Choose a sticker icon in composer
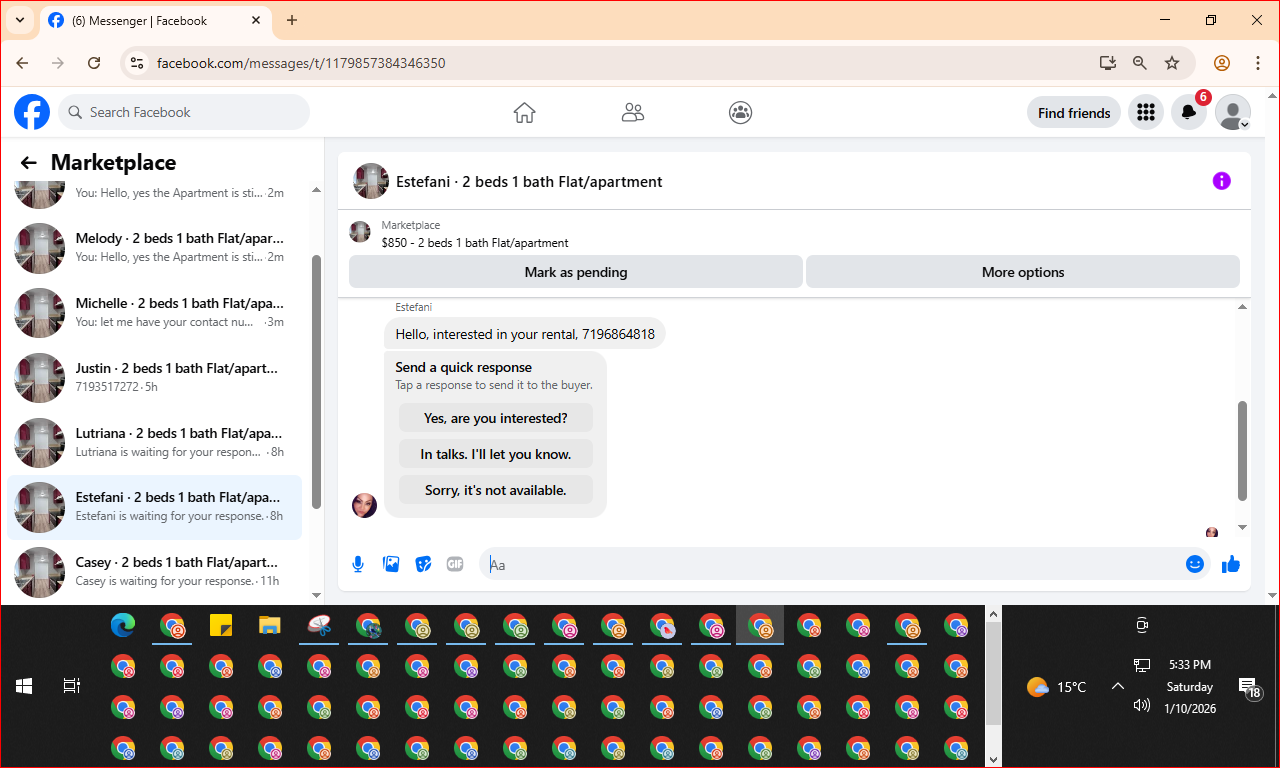Image resolution: width=1280 pixels, height=768 pixels. [x=423, y=564]
